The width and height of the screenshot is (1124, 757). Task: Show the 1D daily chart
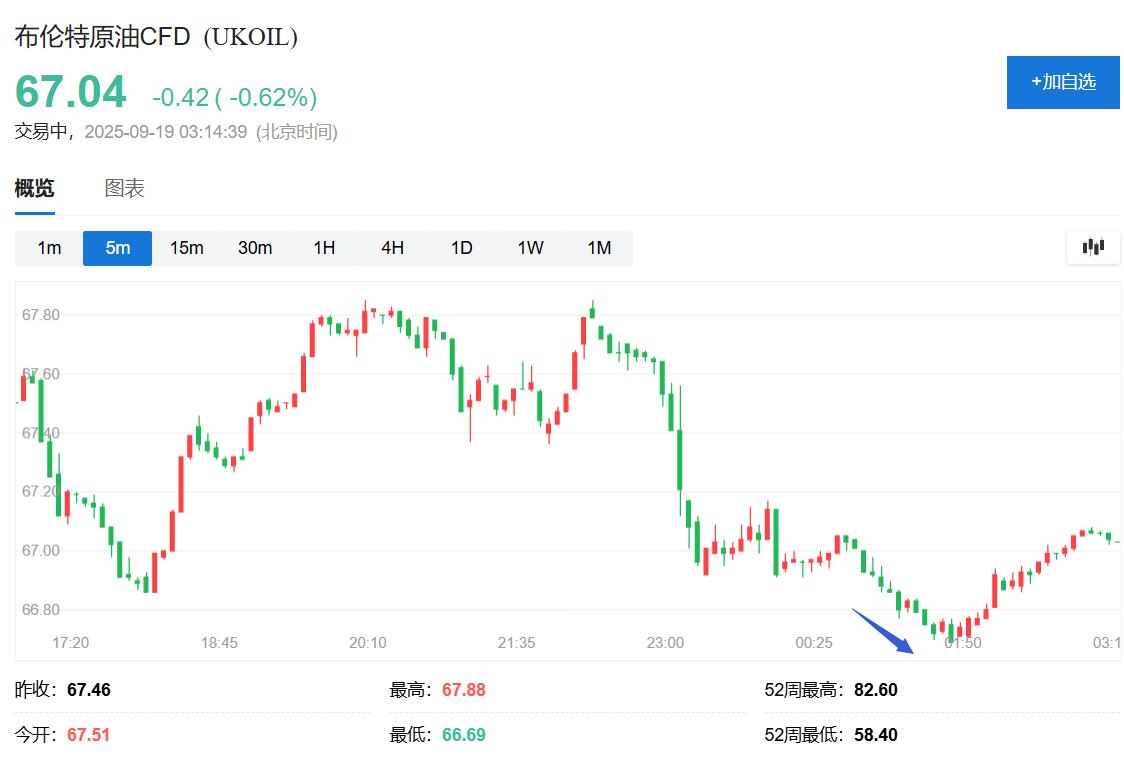[x=461, y=248]
